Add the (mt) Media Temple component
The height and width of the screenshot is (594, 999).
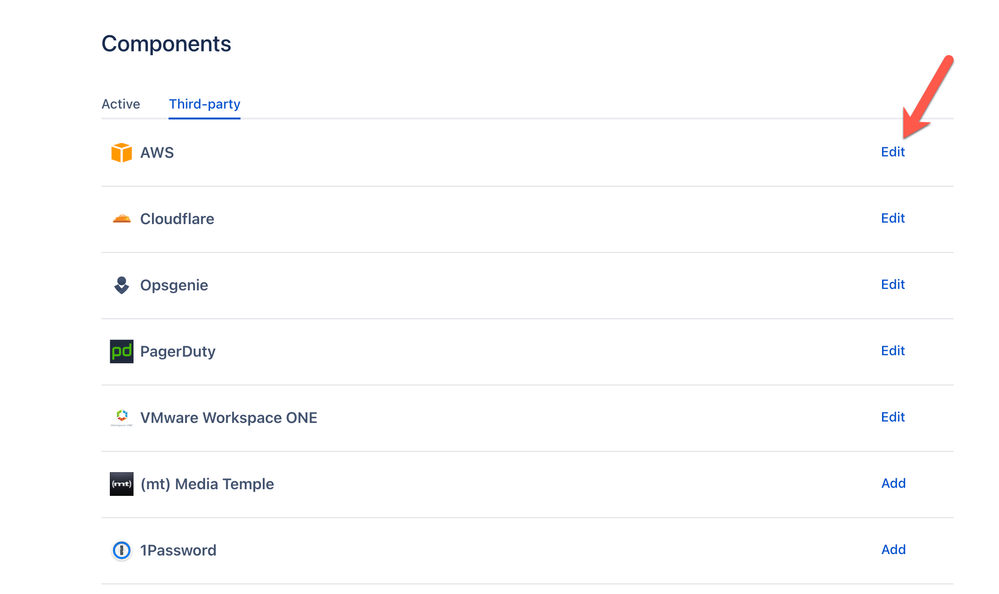[893, 483]
